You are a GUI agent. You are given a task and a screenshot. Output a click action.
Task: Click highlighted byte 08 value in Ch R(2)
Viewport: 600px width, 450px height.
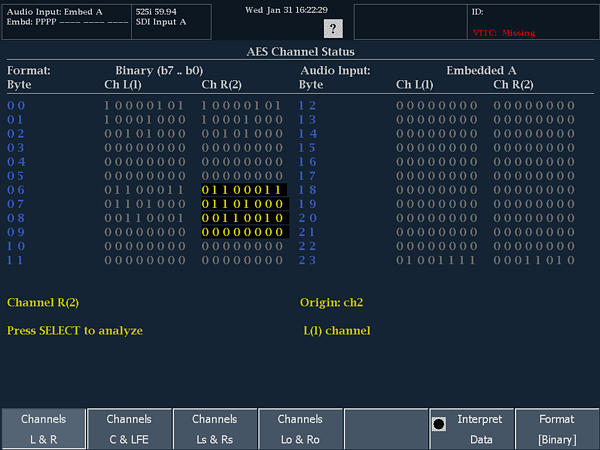[x=243, y=218]
